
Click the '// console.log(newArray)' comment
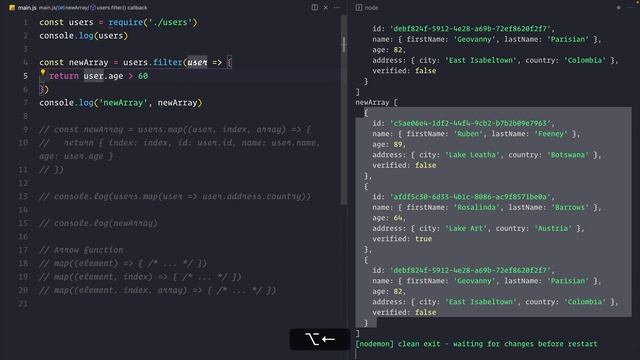click(x=98, y=223)
